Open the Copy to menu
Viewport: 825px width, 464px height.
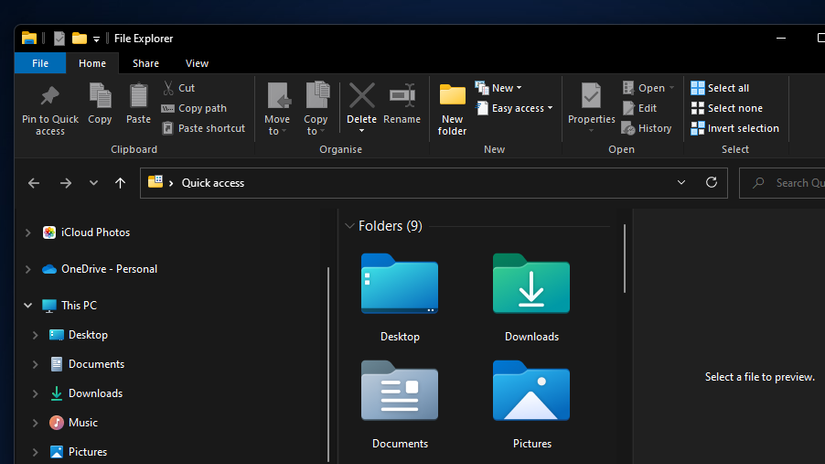[316, 109]
